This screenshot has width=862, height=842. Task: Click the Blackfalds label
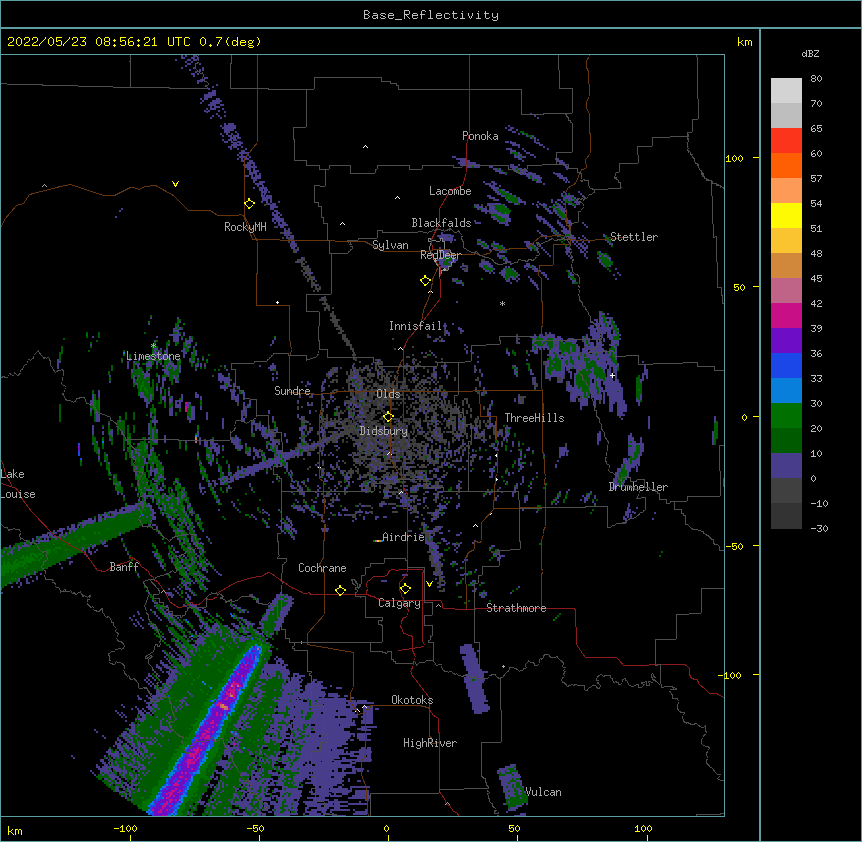pos(441,223)
